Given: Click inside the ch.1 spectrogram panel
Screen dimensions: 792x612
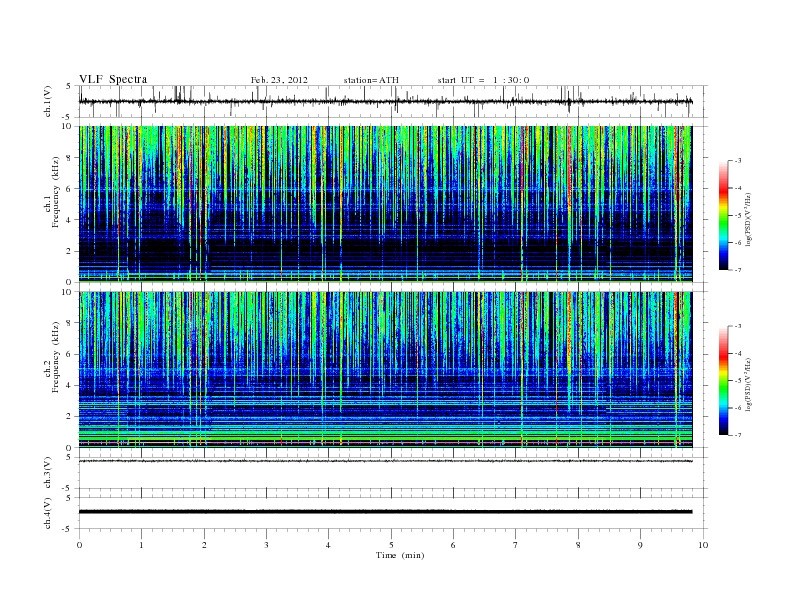Looking at the screenshot, I should [x=385, y=203].
